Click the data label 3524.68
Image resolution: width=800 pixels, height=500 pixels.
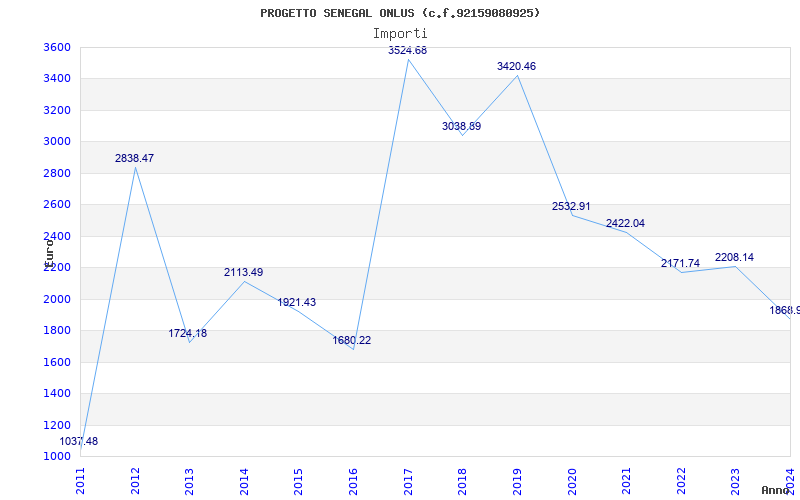point(407,51)
